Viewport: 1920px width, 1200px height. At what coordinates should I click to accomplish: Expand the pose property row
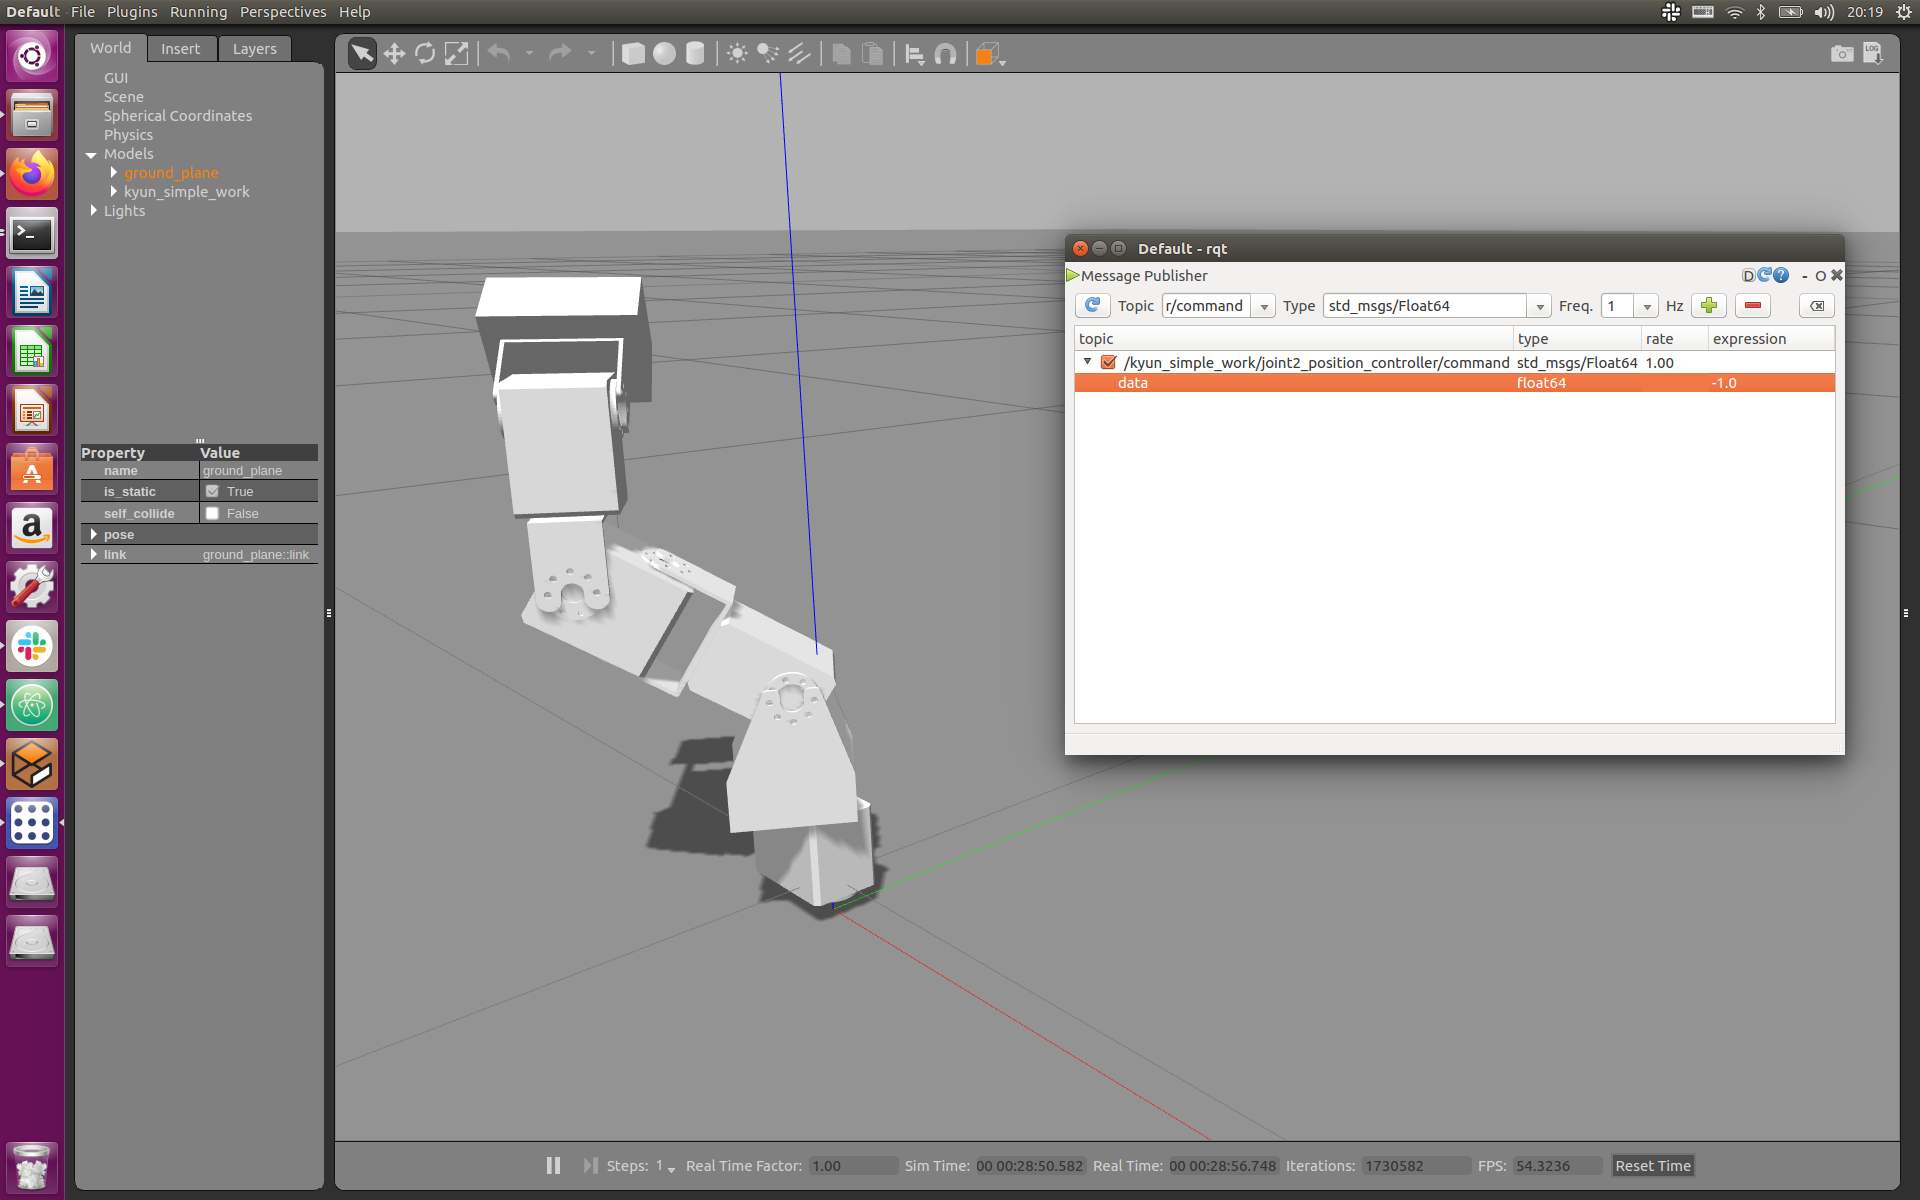(x=93, y=534)
